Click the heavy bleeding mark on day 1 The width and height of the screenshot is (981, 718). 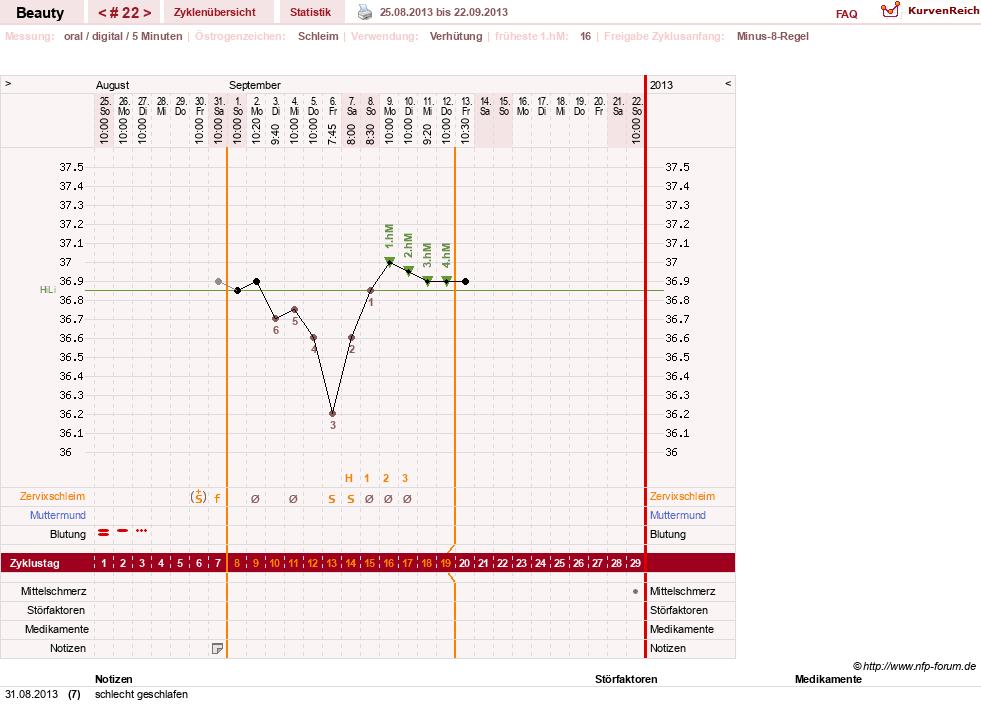tap(103, 532)
